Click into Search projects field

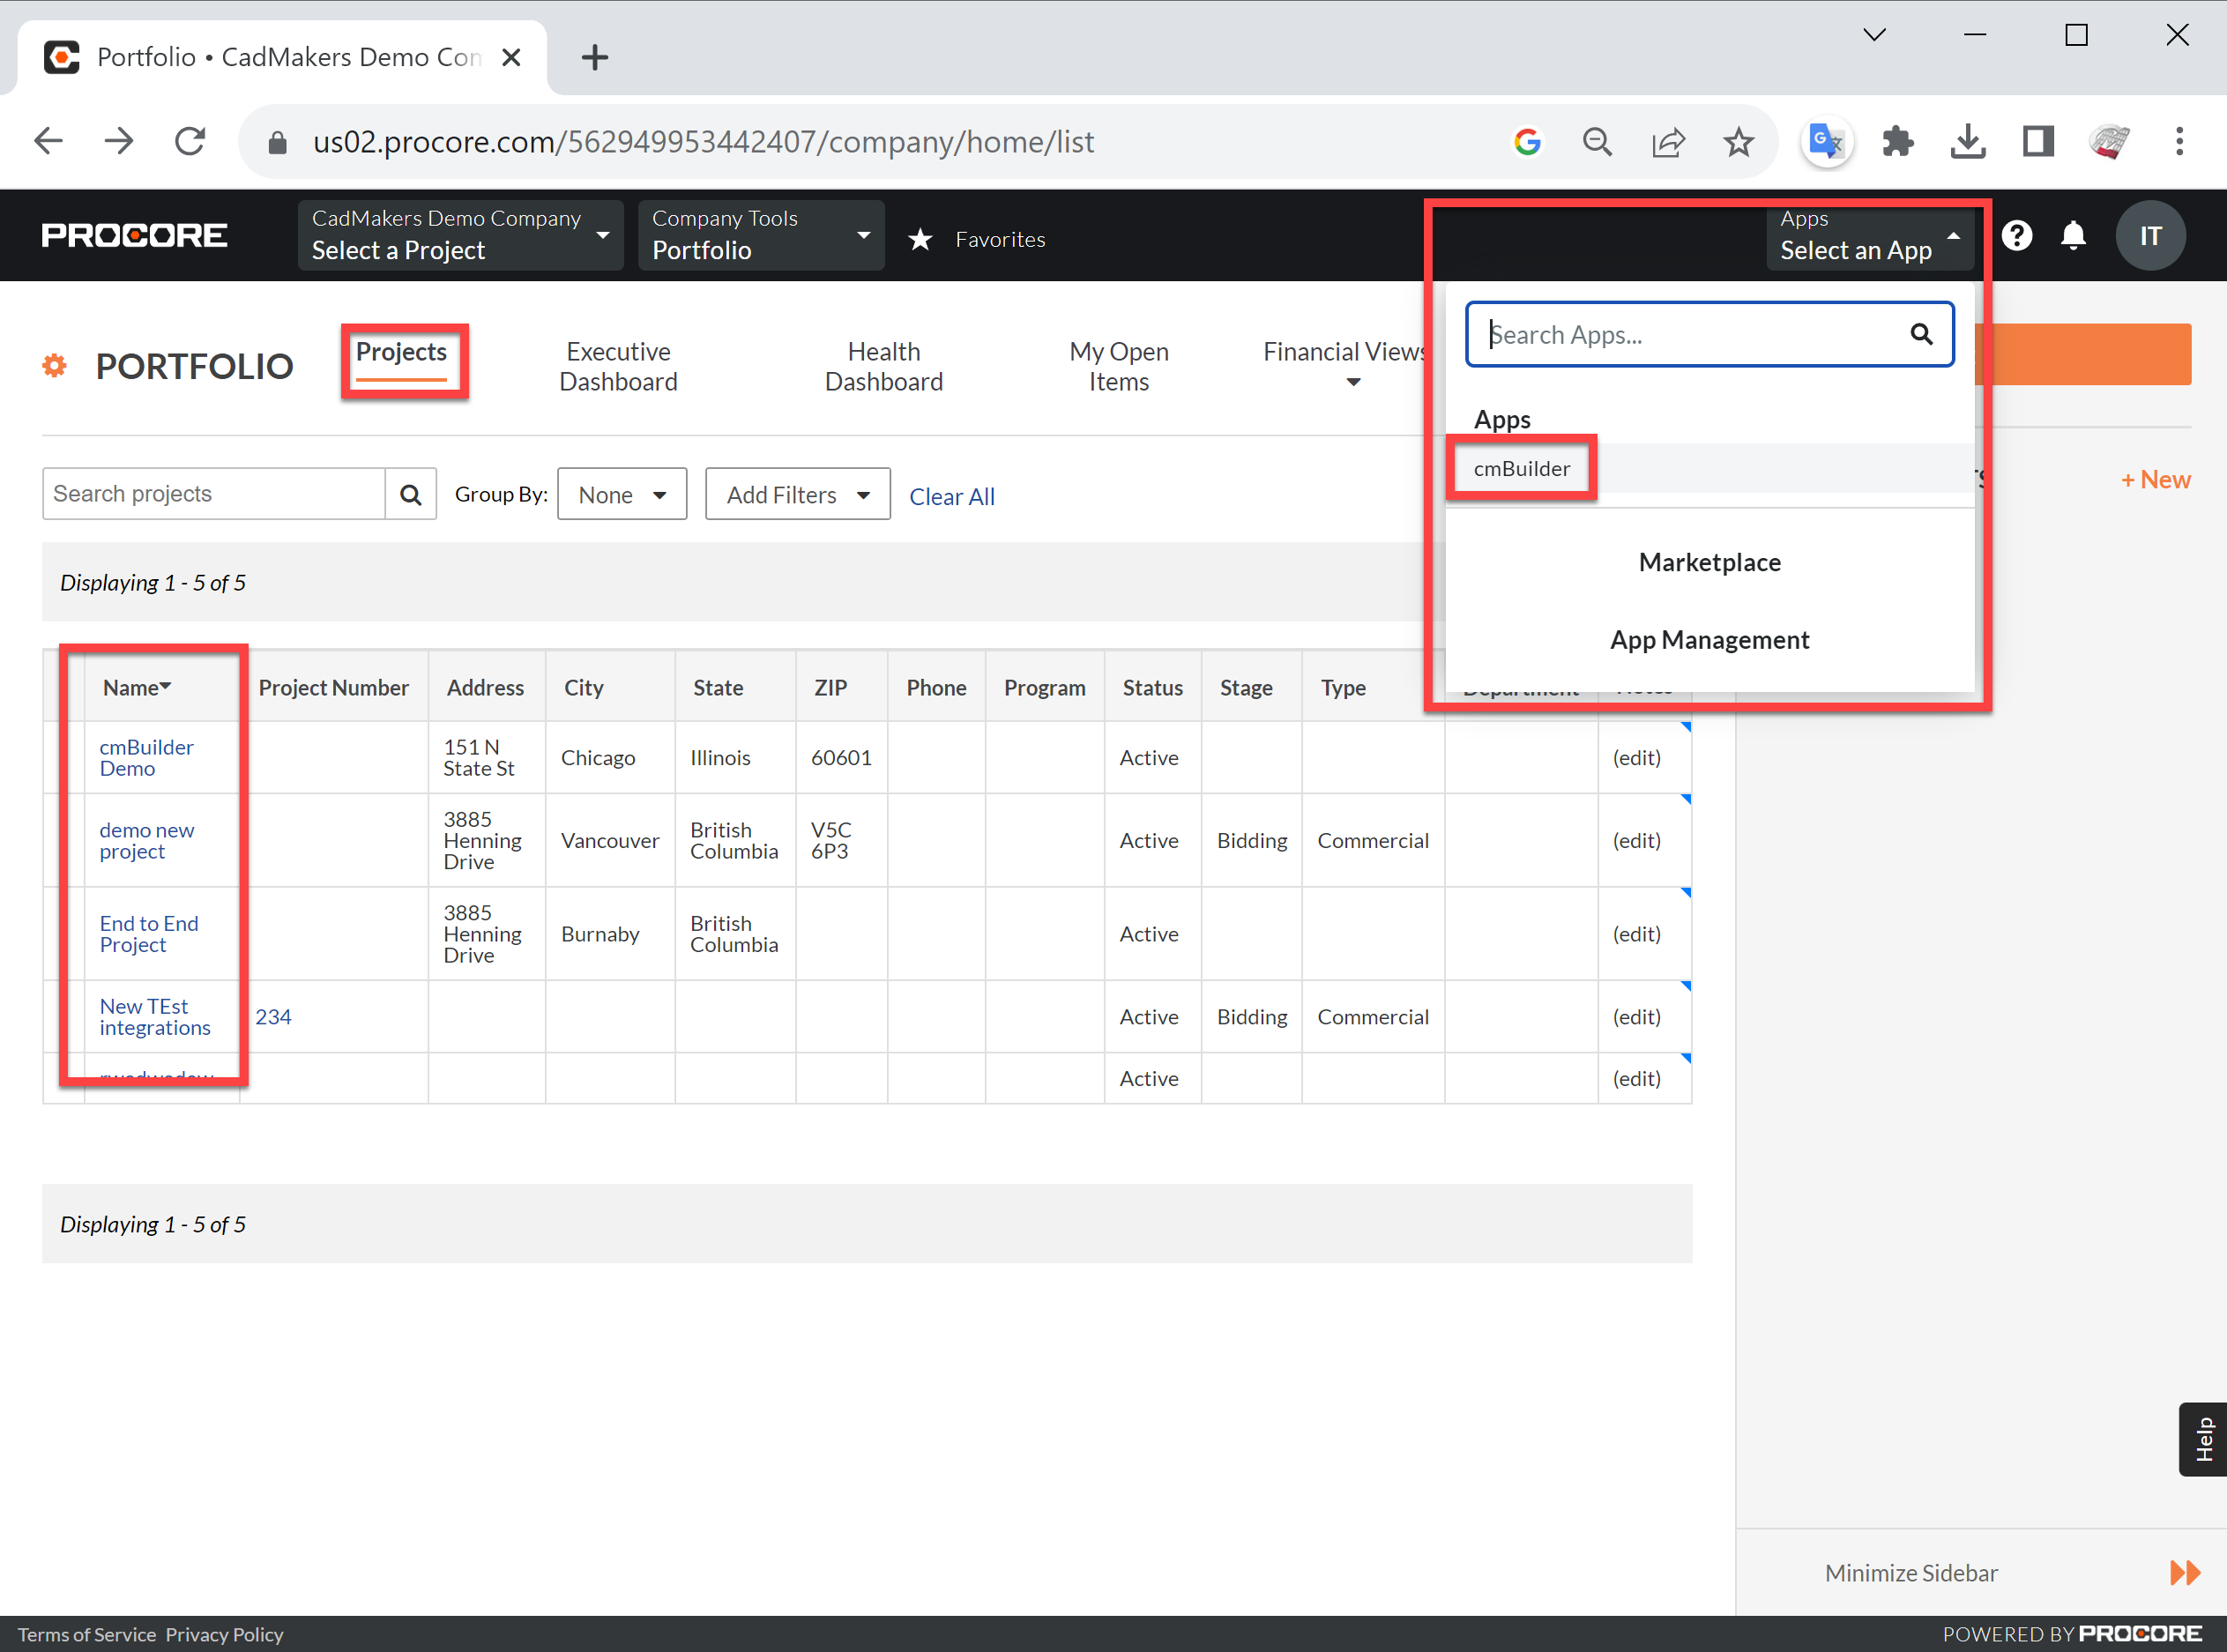pyautogui.click(x=214, y=494)
